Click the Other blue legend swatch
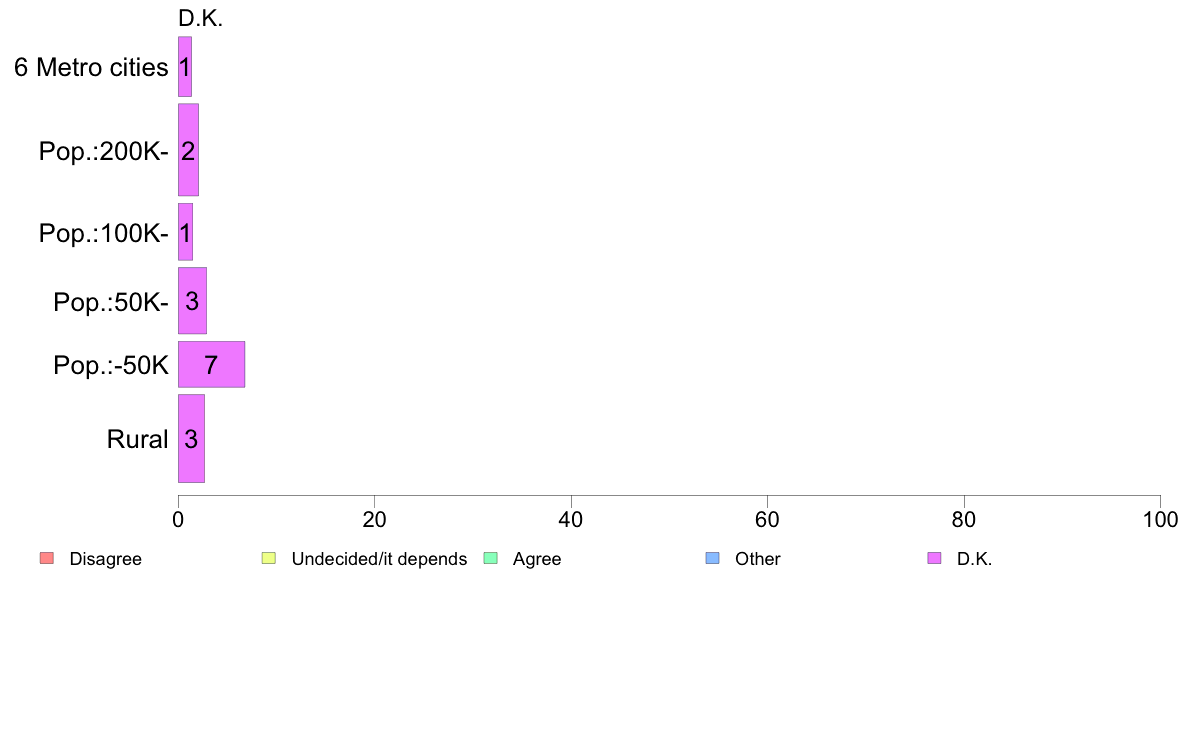1188x736 pixels. pos(712,558)
